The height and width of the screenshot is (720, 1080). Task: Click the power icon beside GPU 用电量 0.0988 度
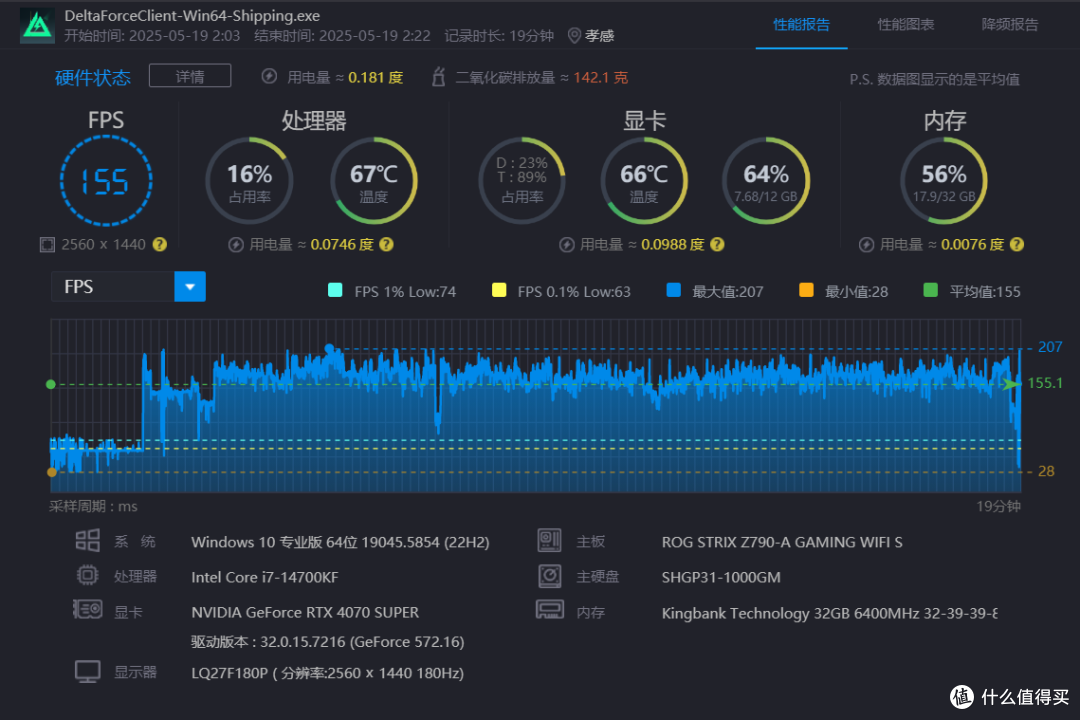coord(566,245)
